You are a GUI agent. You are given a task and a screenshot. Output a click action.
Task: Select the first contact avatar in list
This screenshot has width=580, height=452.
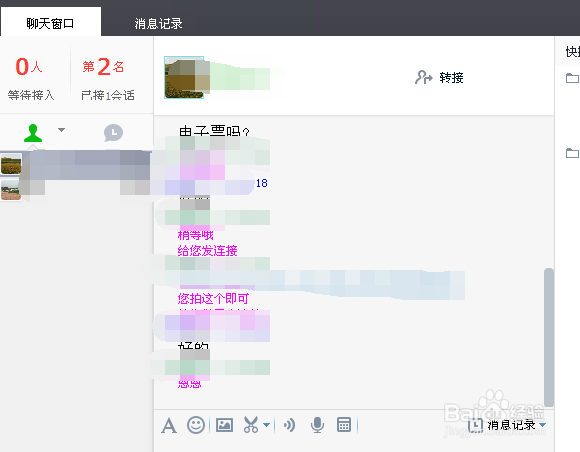11,165
